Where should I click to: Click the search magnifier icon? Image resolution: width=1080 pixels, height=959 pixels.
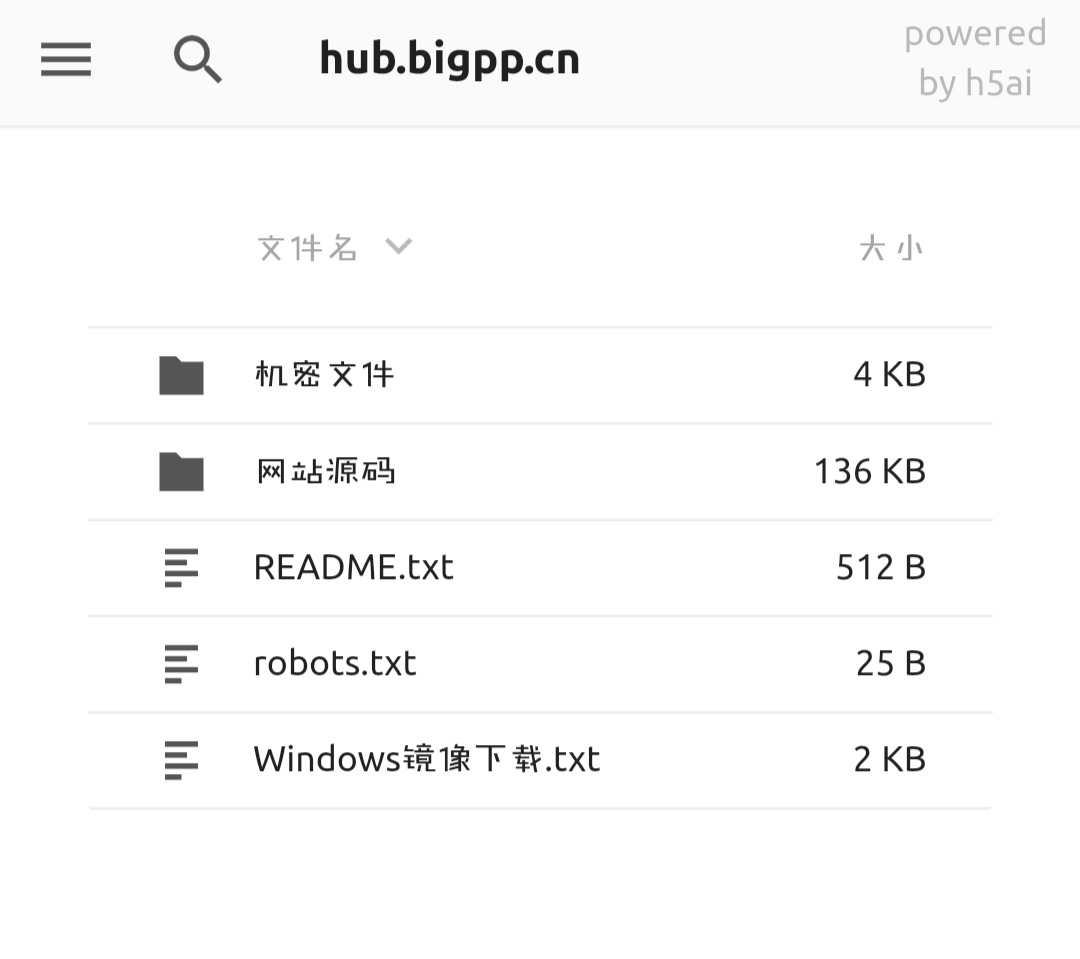pyautogui.click(x=197, y=60)
